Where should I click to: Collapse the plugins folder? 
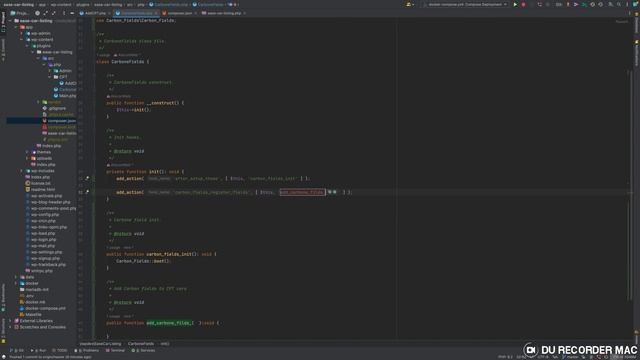coord(28,46)
